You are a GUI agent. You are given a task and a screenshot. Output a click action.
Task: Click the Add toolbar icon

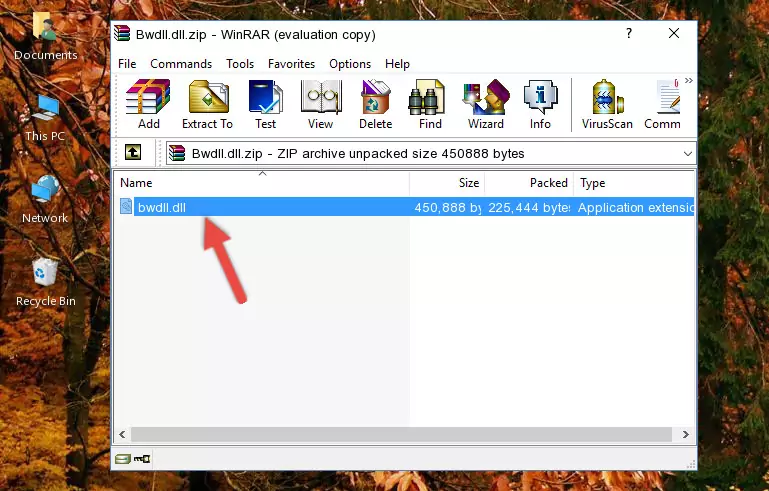click(x=148, y=104)
